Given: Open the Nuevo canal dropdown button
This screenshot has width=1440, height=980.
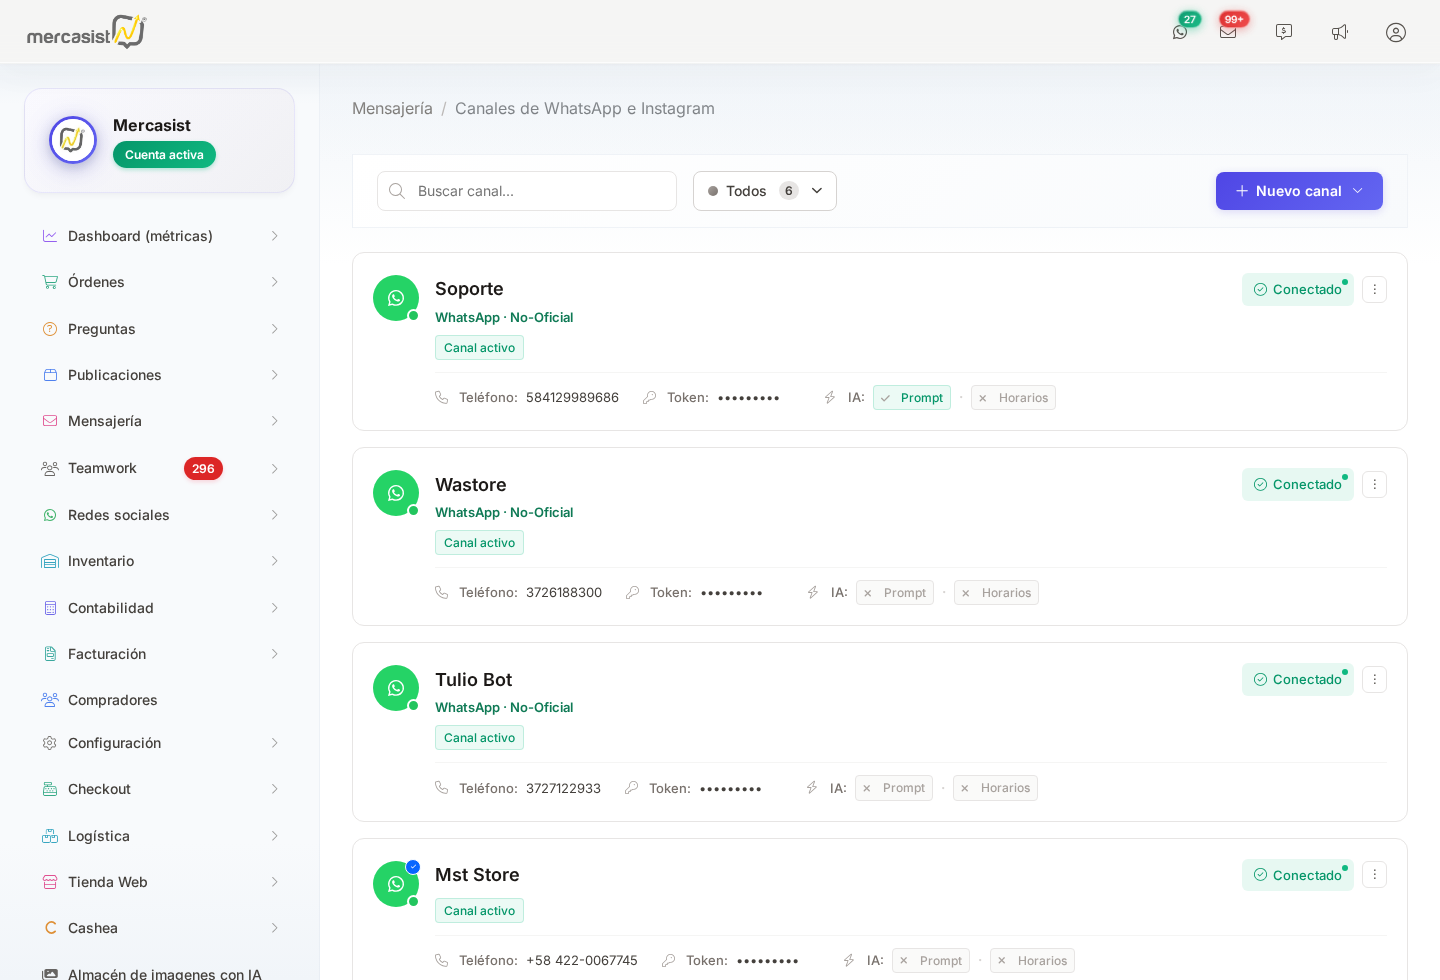Looking at the screenshot, I should (1299, 191).
